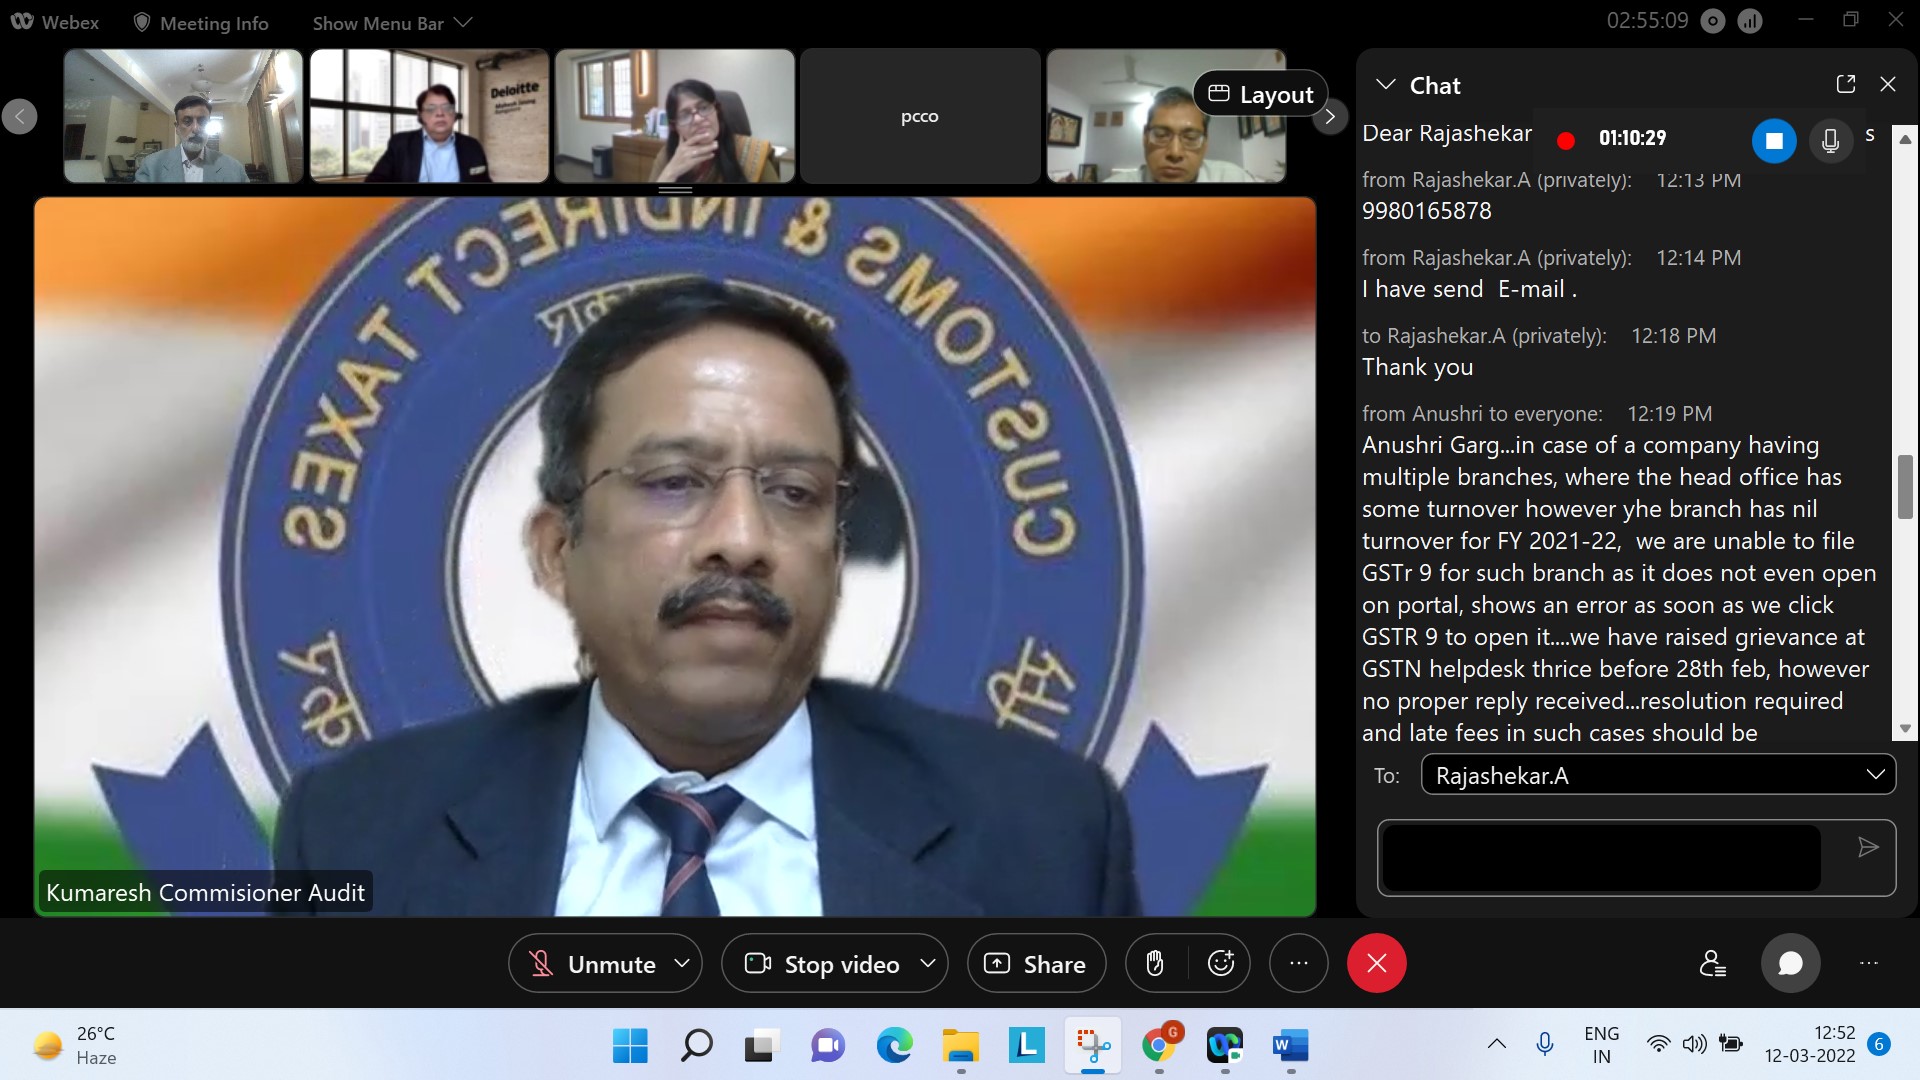Open the Participants panel
Viewport: 1920px width, 1080px height.
coord(1712,963)
